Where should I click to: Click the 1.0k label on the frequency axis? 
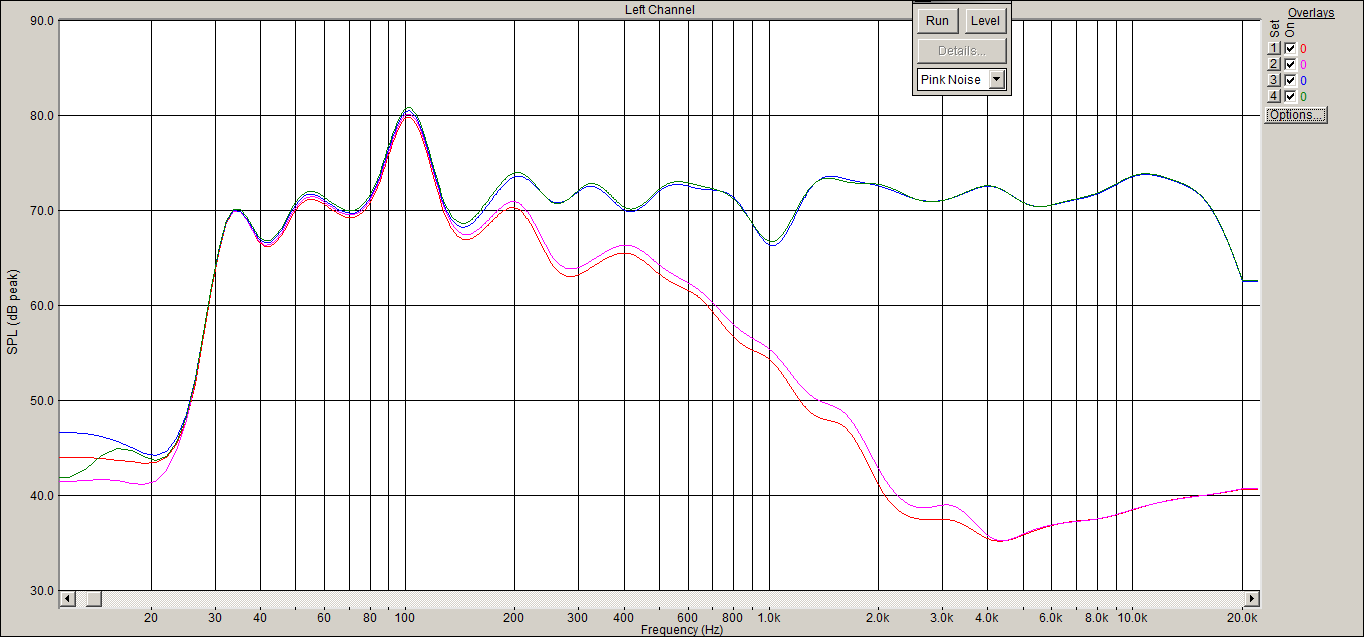coord(769,618)
